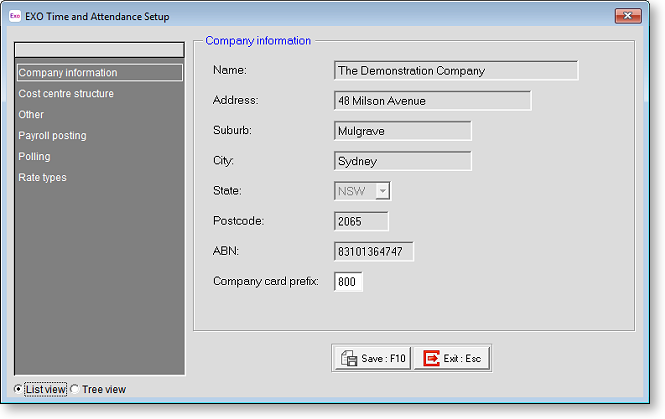Close the Time and Attendance Setup window

point(627,16)
